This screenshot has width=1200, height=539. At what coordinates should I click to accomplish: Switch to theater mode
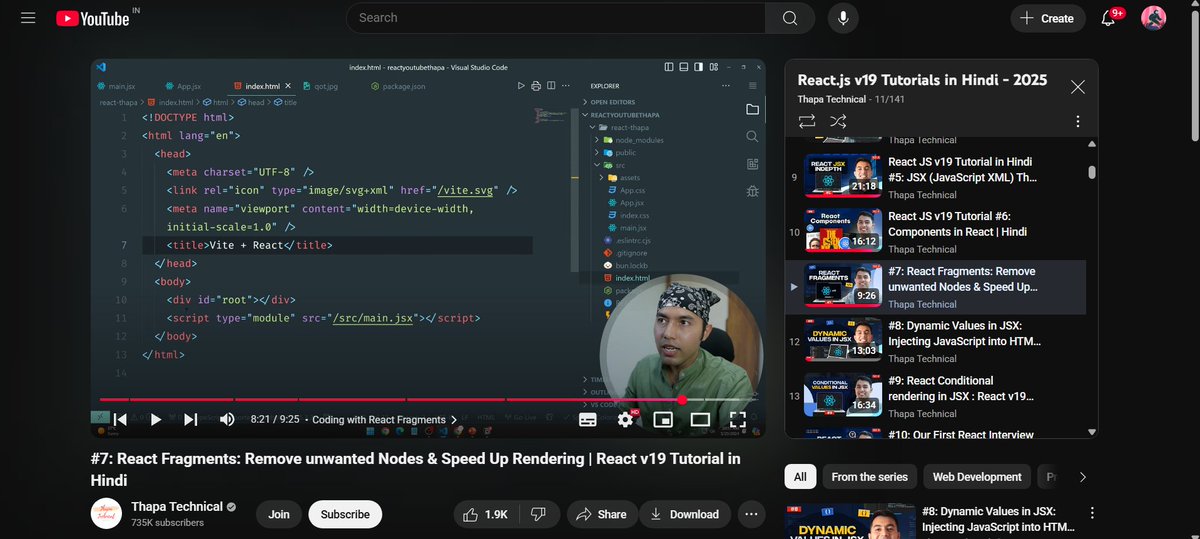700,420
